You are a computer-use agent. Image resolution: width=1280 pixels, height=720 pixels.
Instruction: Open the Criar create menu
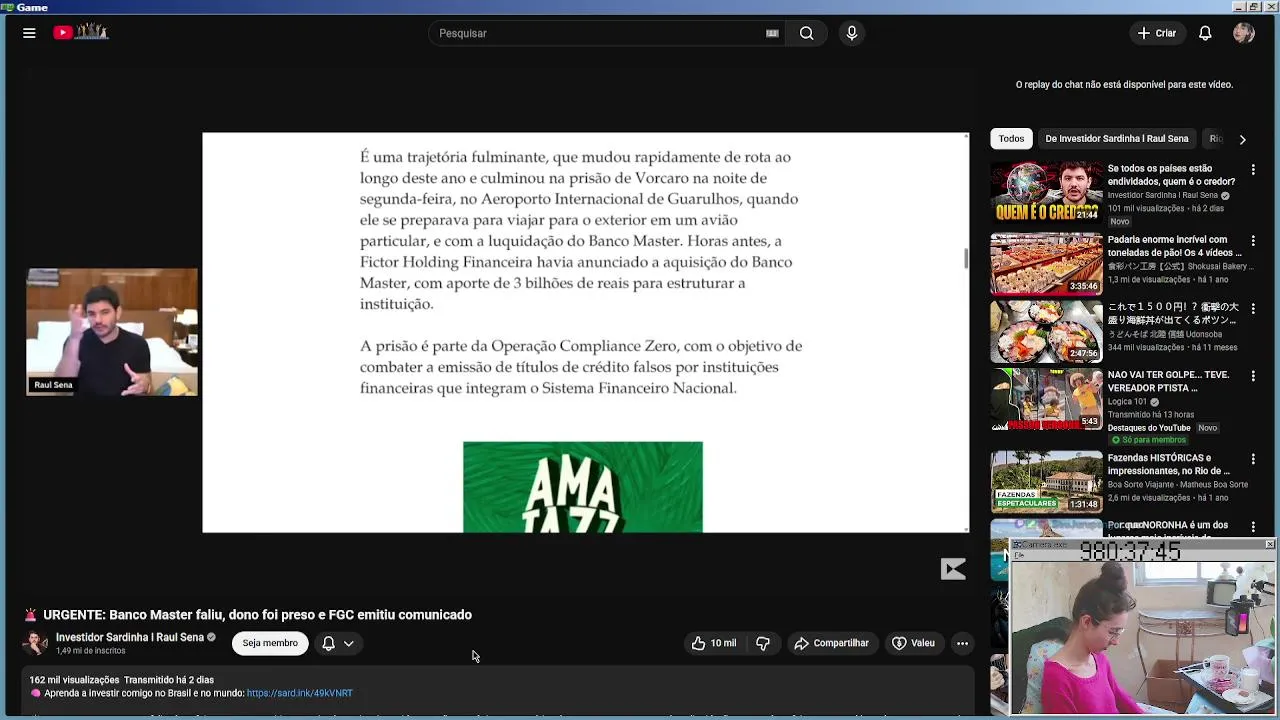[1157, 33]
